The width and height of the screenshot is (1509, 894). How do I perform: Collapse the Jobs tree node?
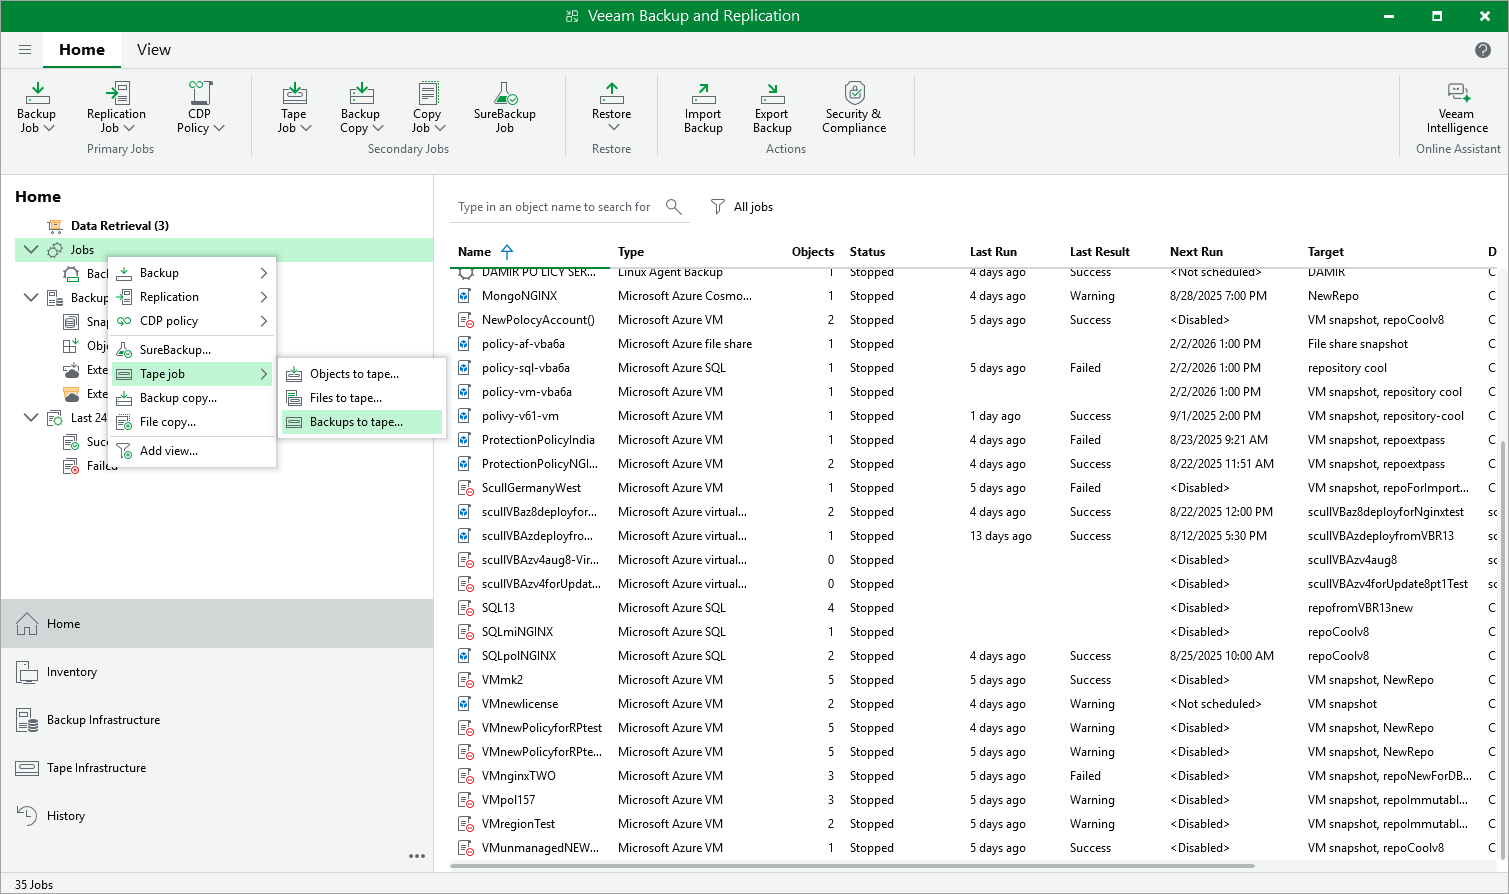31,250
